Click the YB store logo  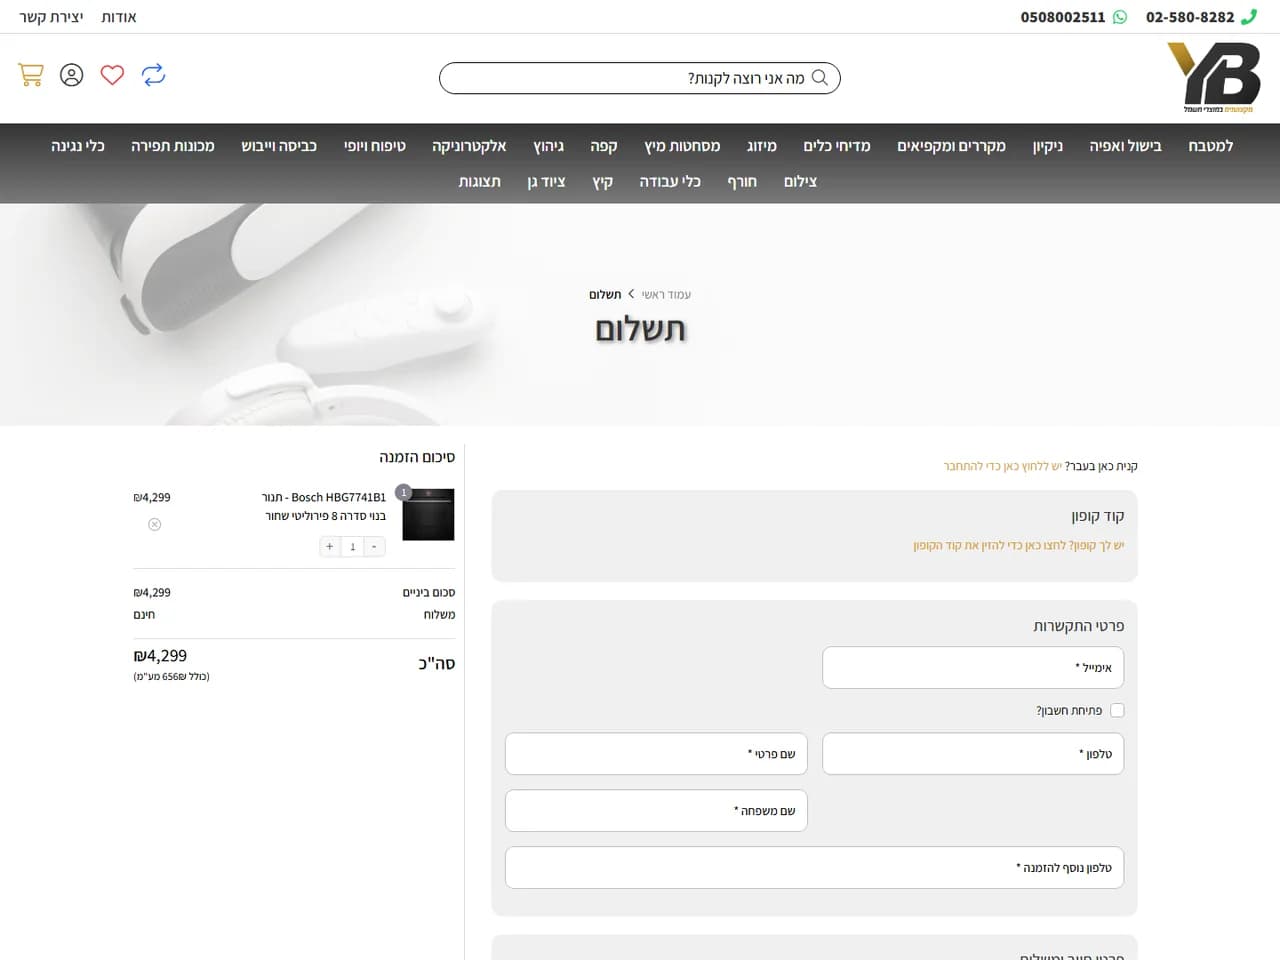1214,77
